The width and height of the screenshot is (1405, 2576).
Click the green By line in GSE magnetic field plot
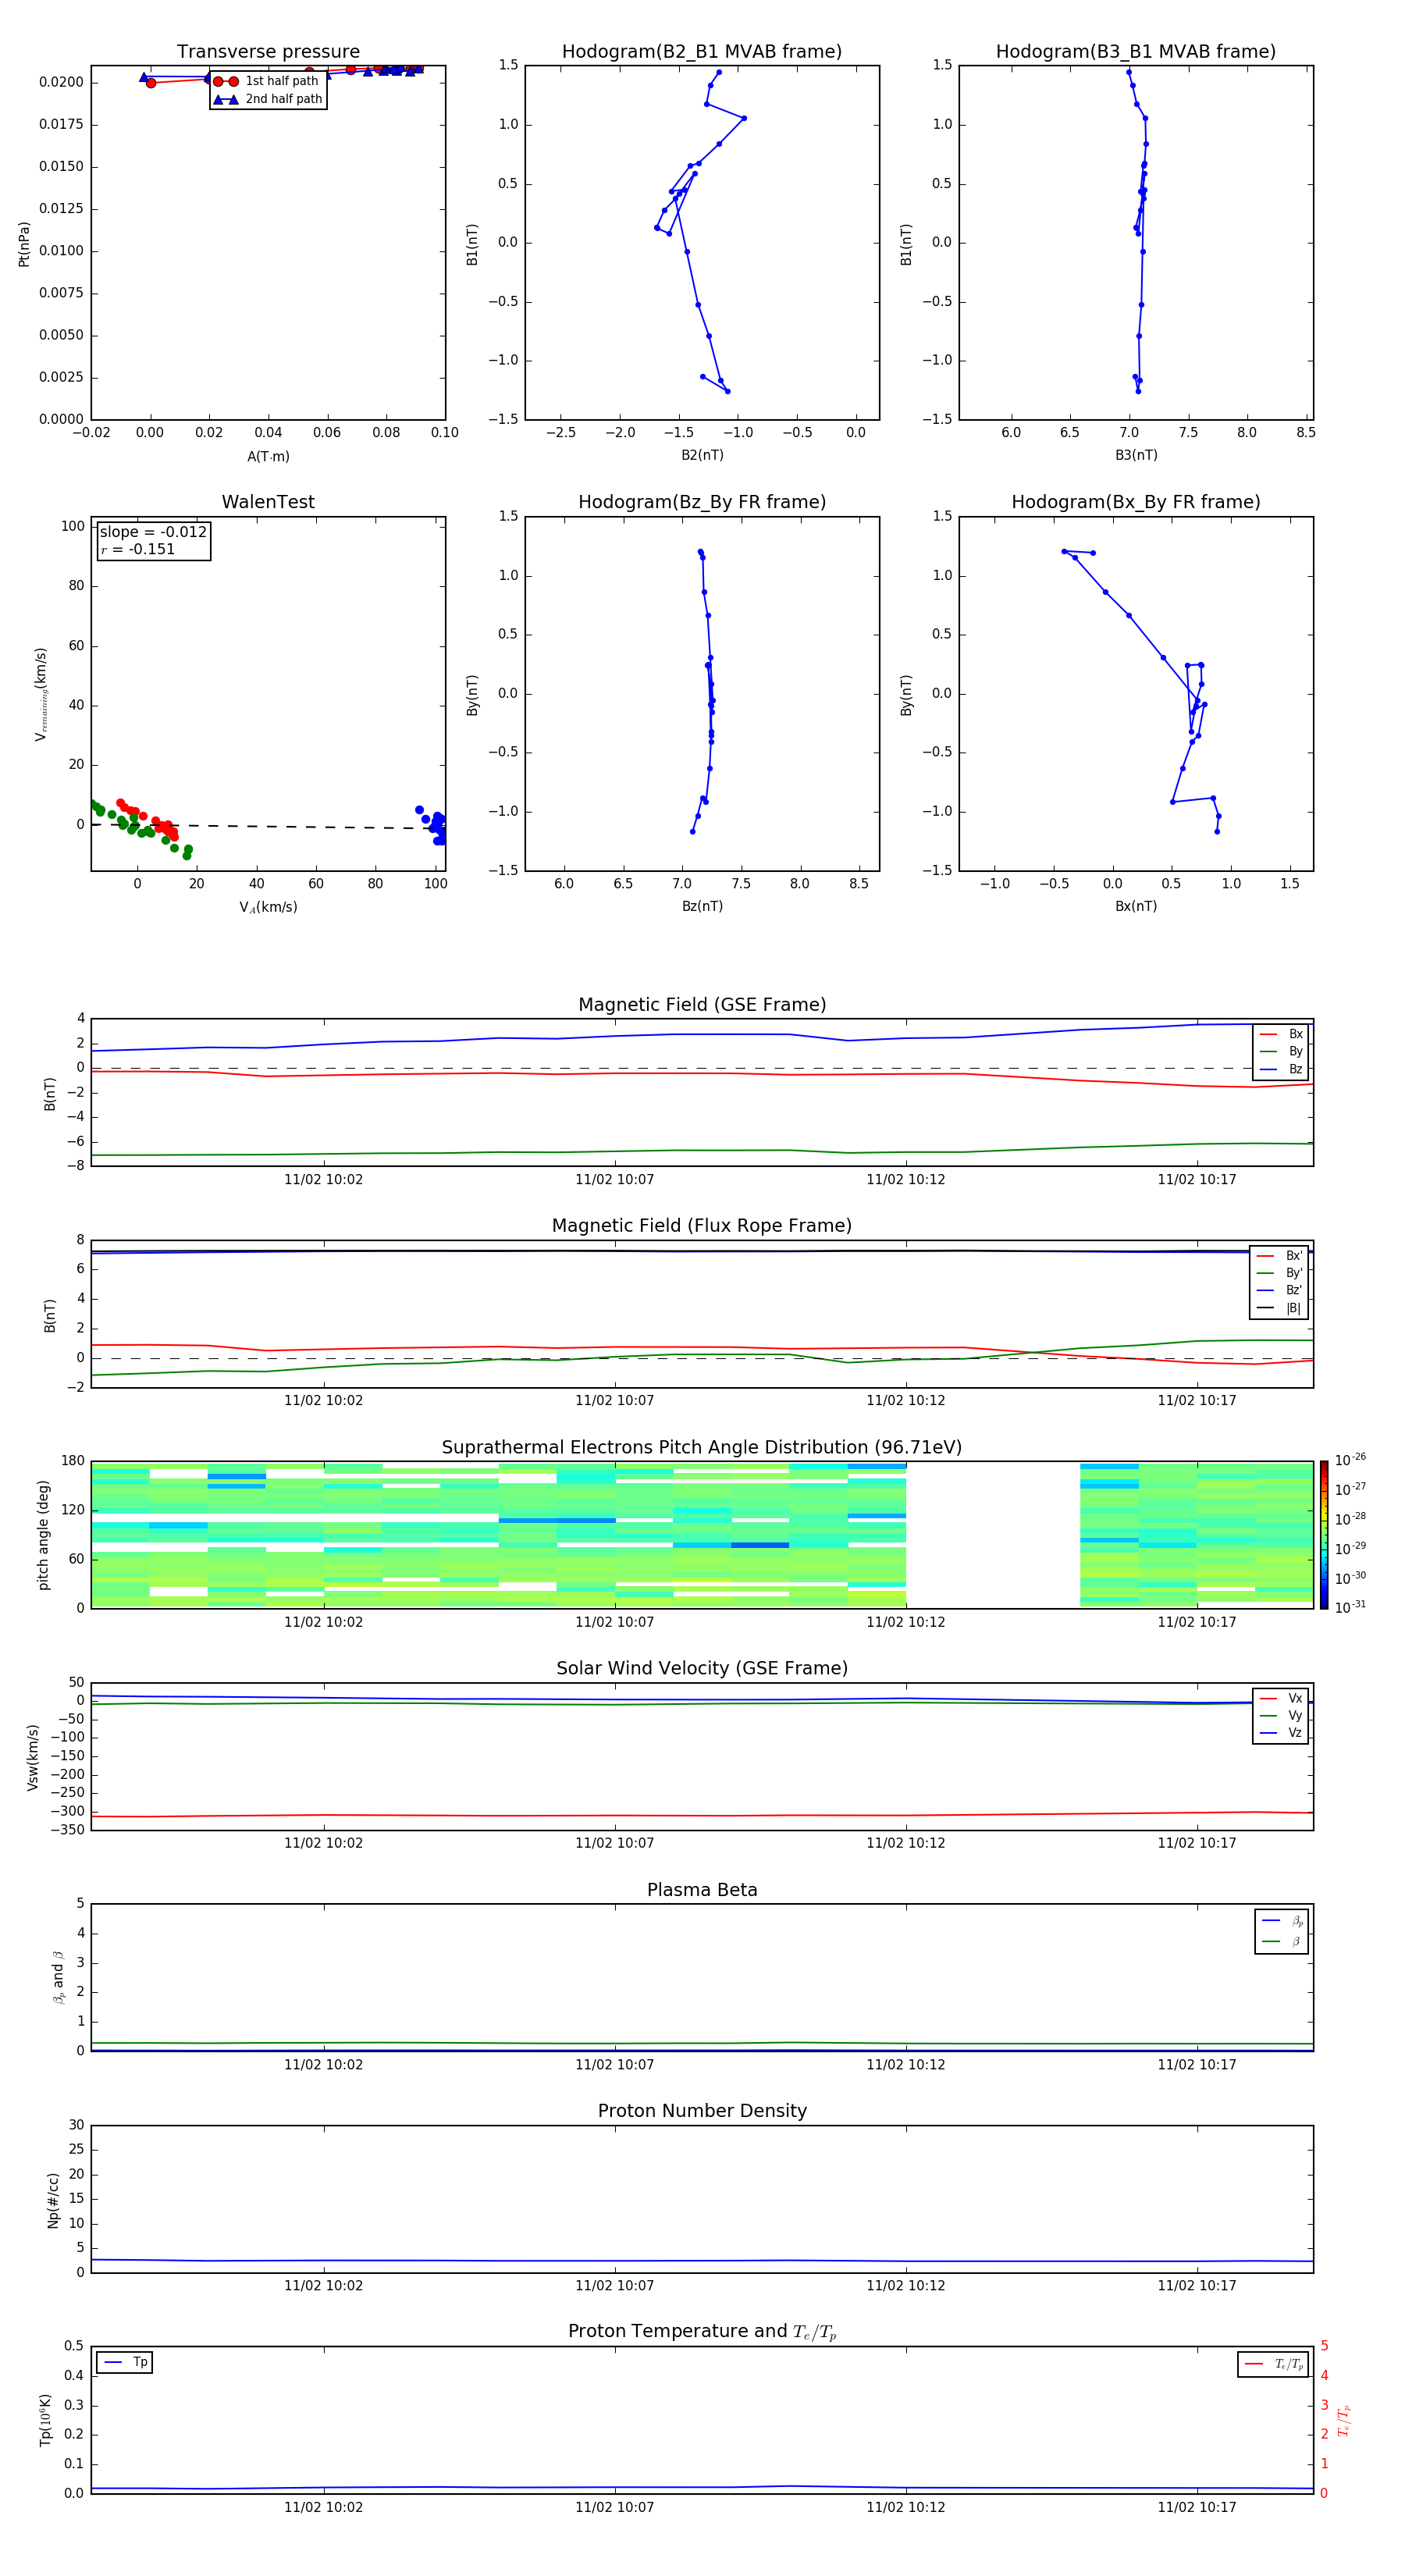pyautogui.click(x=702, y=1150)
